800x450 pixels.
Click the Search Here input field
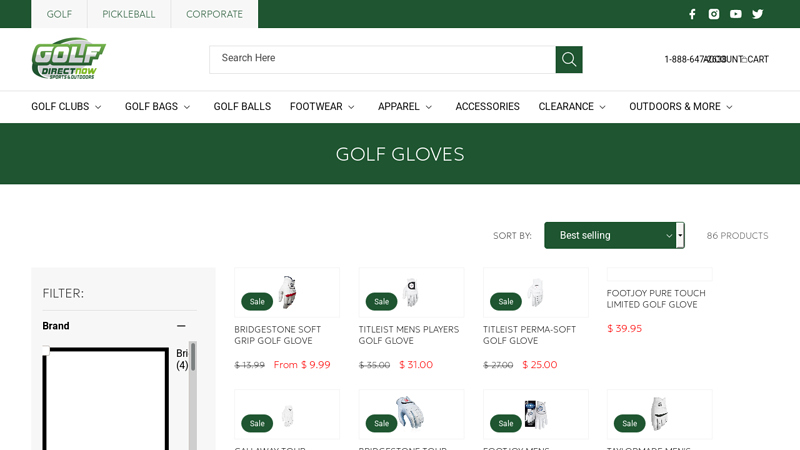click(x=382, y=60)
